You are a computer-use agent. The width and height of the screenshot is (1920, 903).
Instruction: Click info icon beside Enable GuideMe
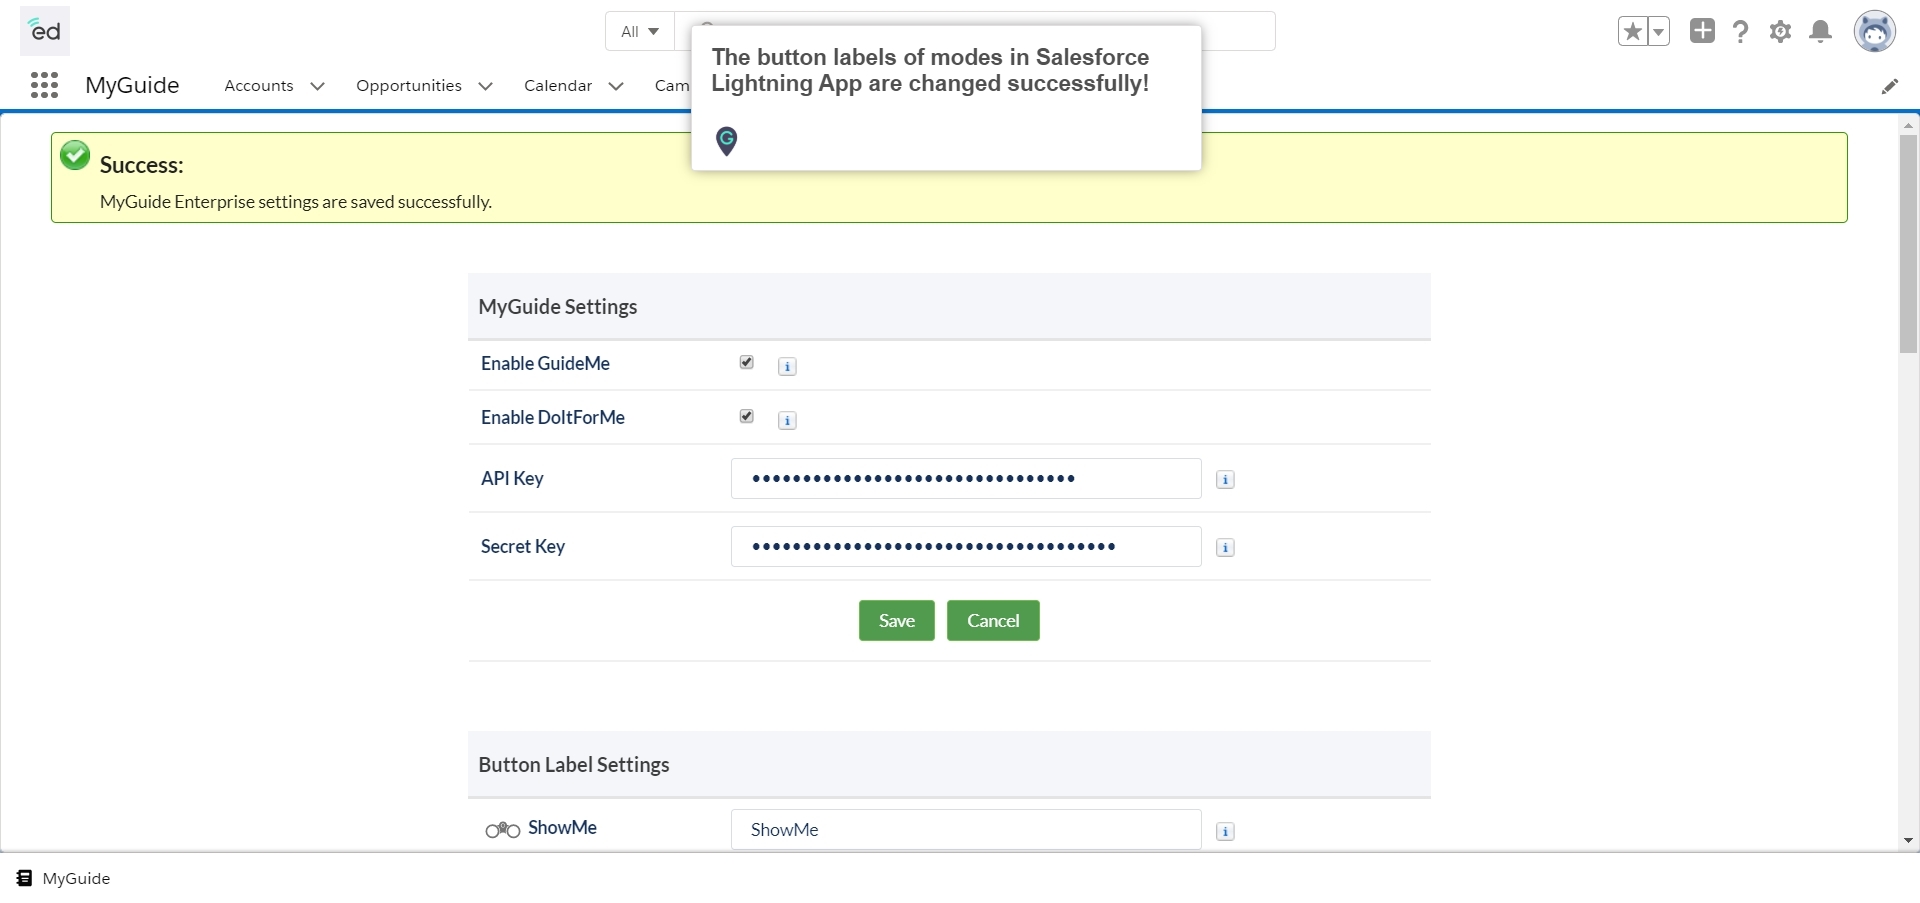[x=787, y=366]
